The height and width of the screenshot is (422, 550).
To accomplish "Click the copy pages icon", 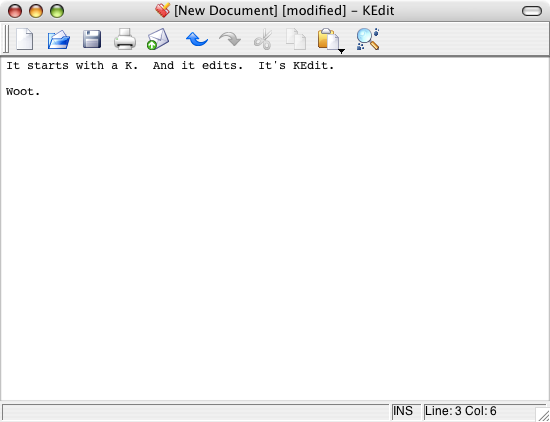I will (x=296, y=39).
